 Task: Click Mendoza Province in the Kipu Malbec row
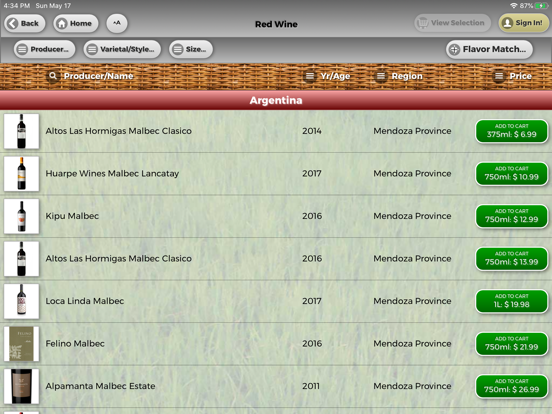tap(412, 216)
